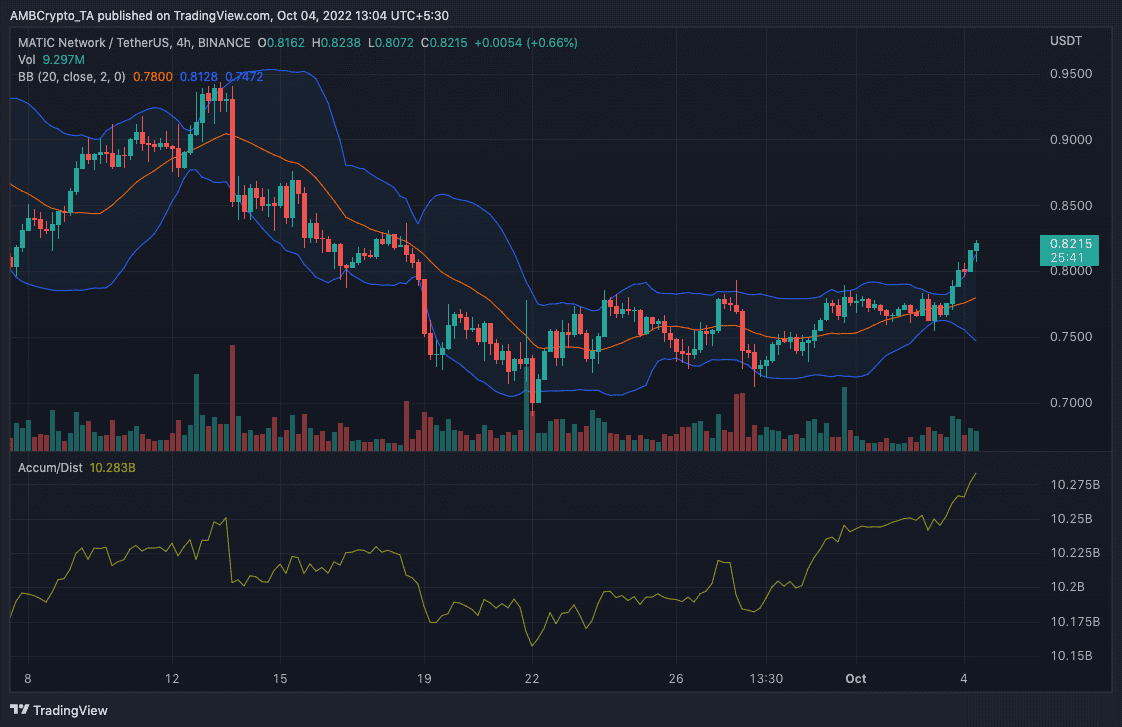The image size is (1122, 727).
Task: Select the Accum/Dist indicator label
Action: (51, 466)
